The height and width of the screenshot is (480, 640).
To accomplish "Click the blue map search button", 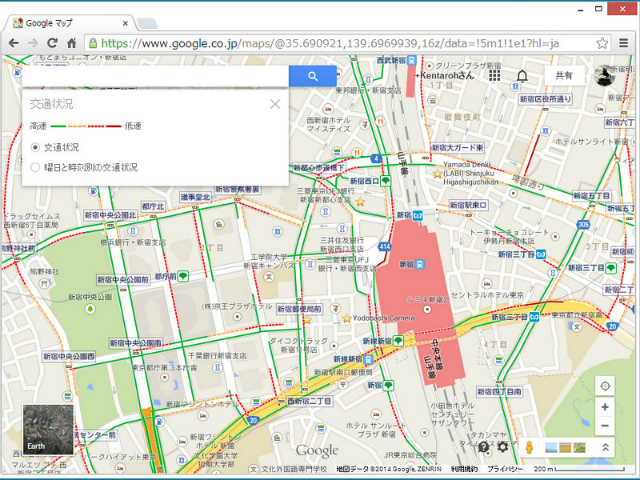I will tap(313, 76).
